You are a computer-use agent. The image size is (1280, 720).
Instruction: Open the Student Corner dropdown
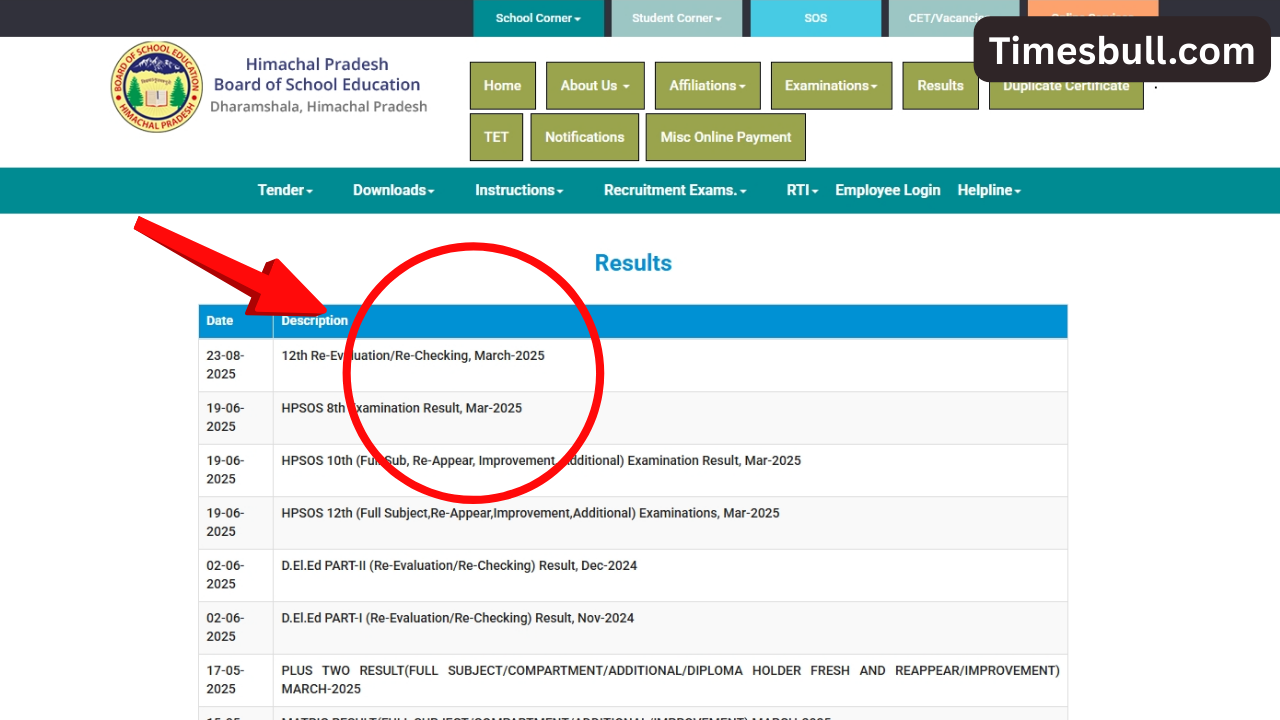pos(677,17)
